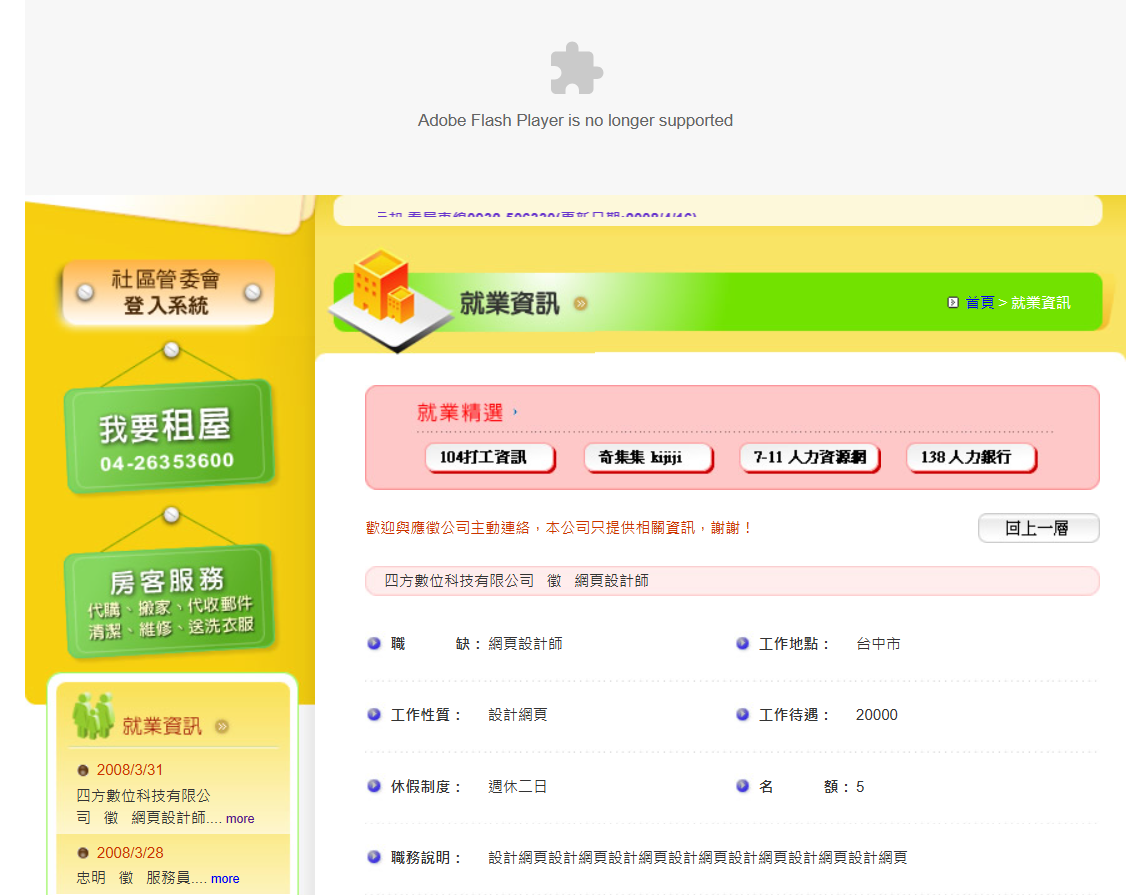Click the blue bullet beside 工作性質
Screen dimensions: 1140x895
click(x=374, y=715)
